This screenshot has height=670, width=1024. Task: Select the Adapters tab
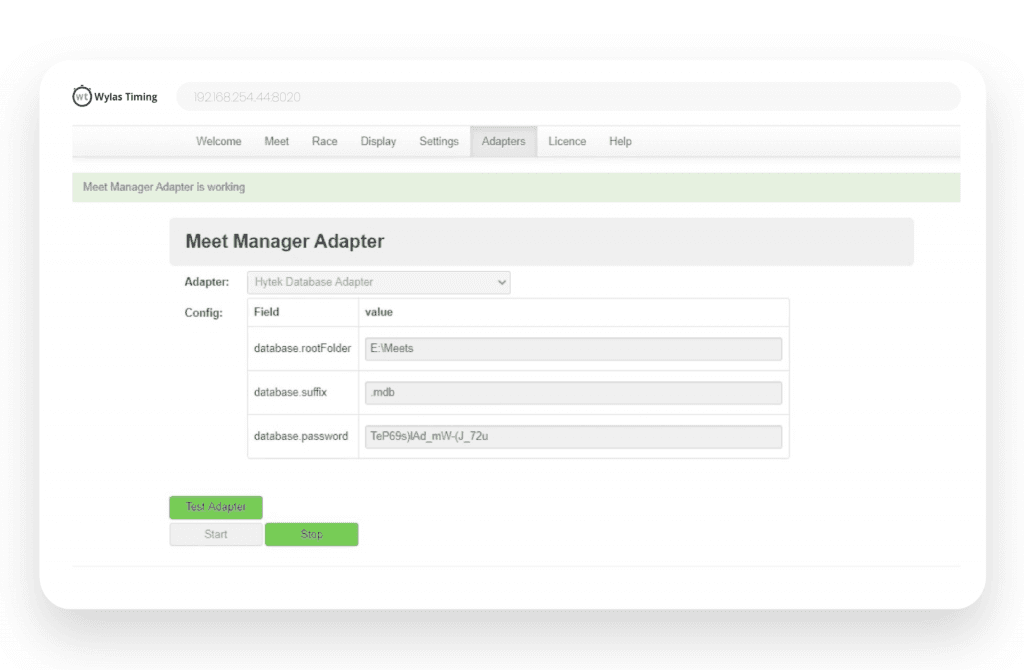pyautogui.click(x=503, y=141)
